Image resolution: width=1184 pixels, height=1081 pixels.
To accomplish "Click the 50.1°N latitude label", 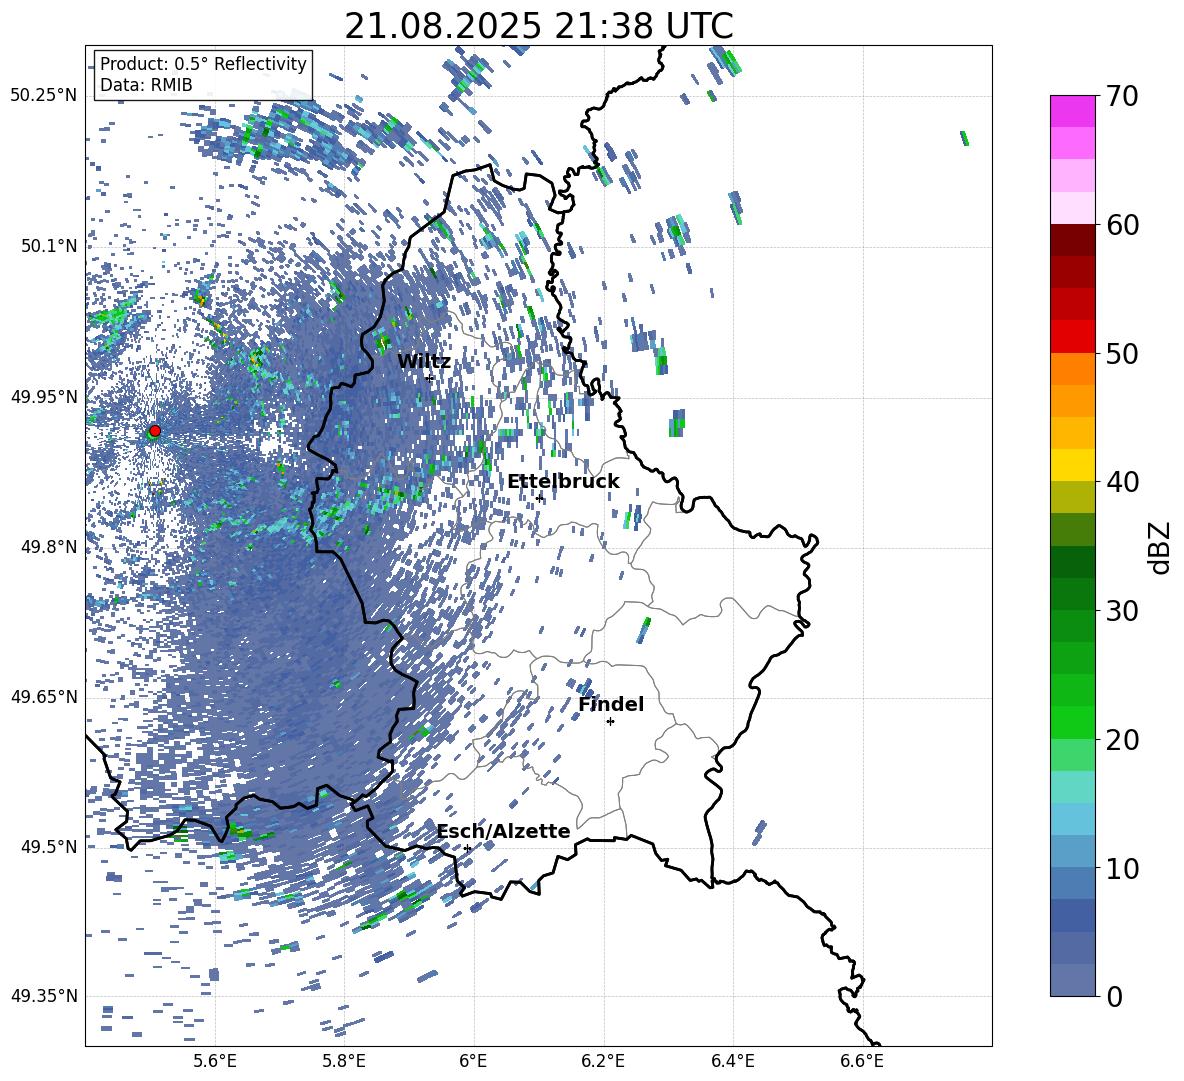I will point(48,246).
